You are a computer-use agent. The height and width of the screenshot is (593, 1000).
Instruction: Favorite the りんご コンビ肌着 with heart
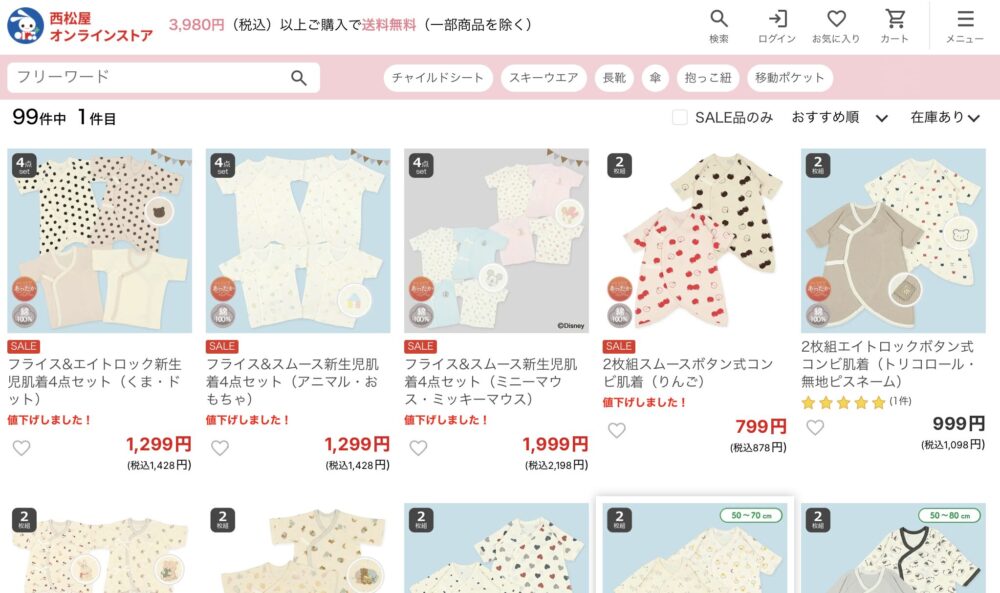[617, 430]
